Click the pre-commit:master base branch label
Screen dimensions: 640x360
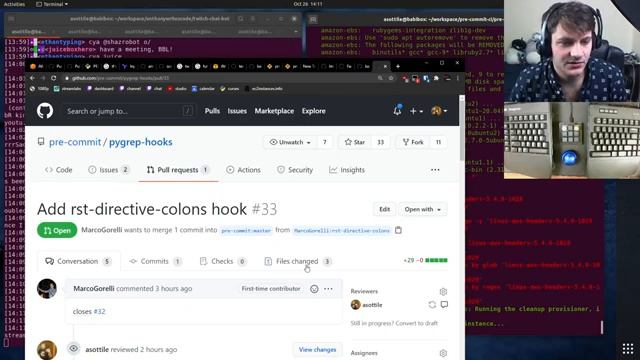click(246, 230)
